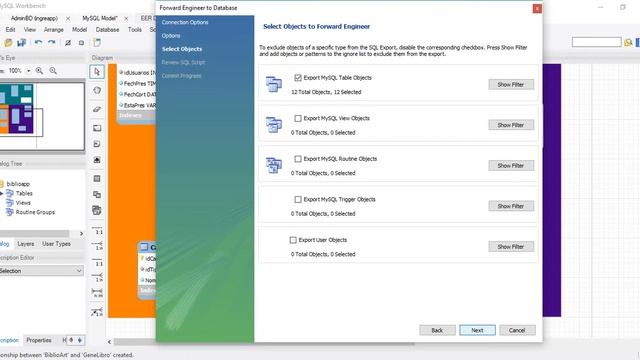Open the Arrange menu
640x360 pixels.
[x=54, y=30]
